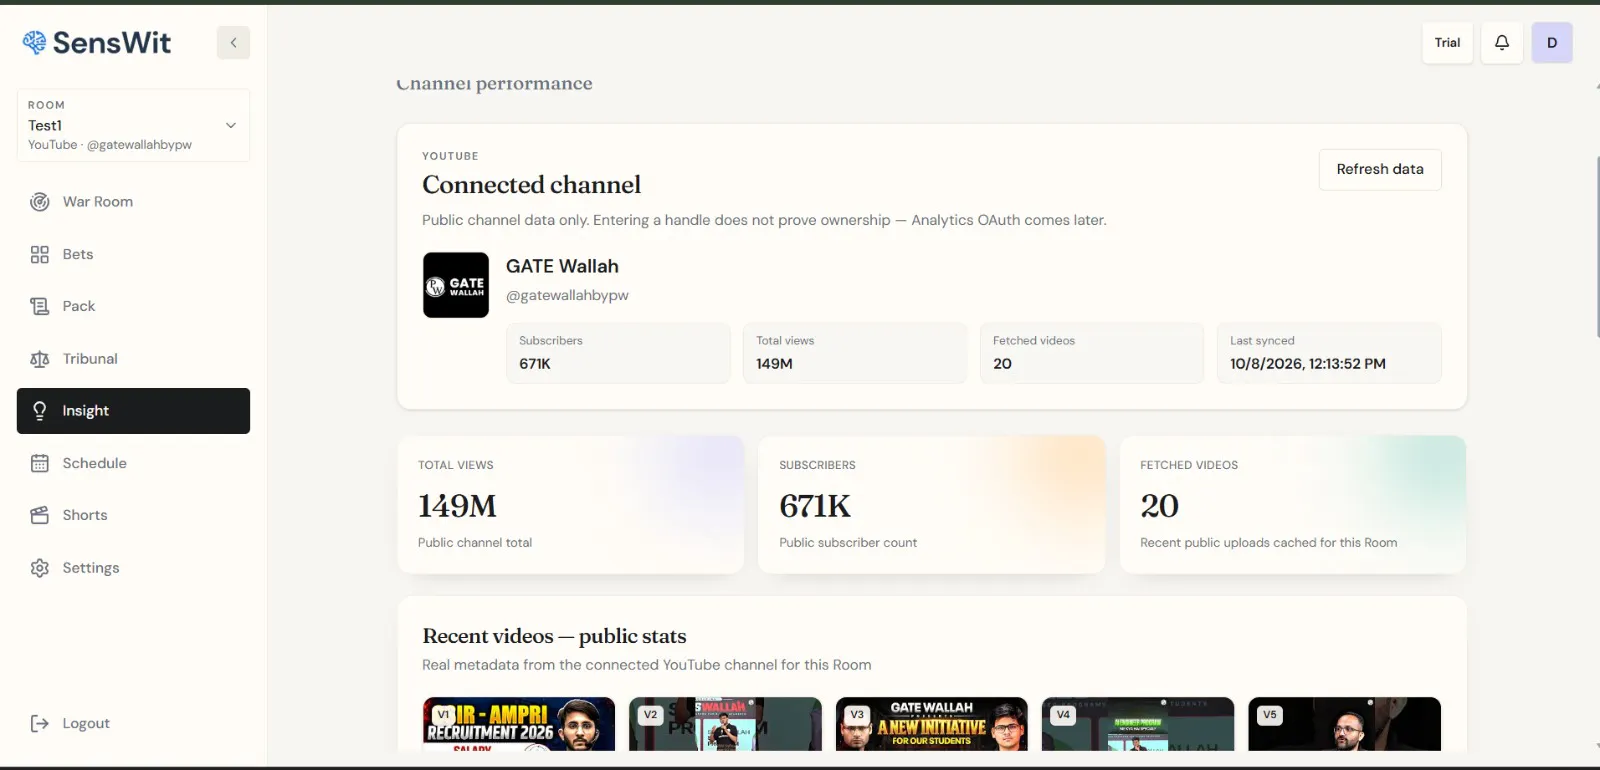Click the Shorts clapperboard icon
The width and height of the screenshot is (1600, 770).
(x=40, y=515)
